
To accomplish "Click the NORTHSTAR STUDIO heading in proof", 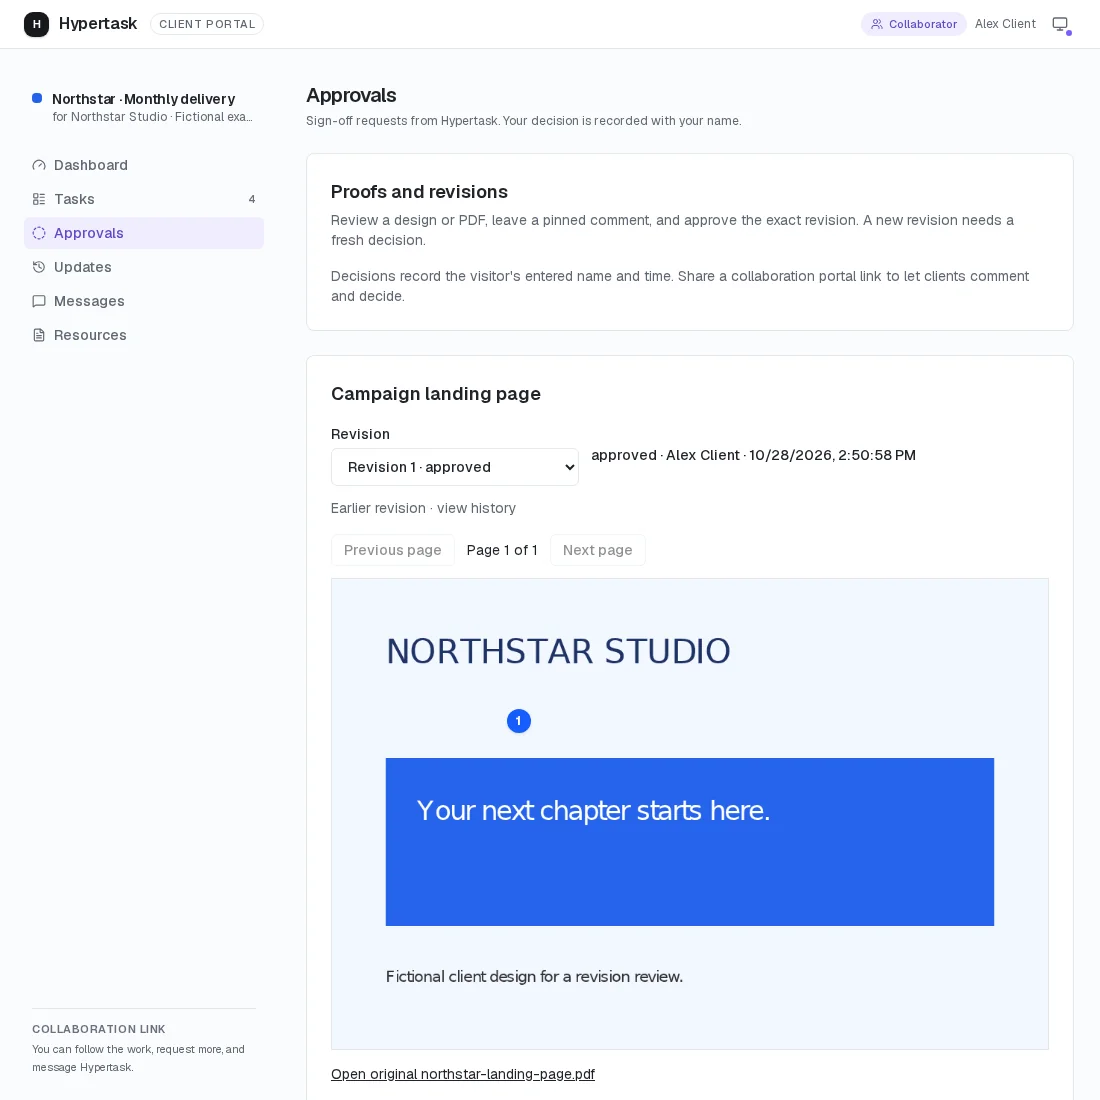I will click(x=558, y=651).
